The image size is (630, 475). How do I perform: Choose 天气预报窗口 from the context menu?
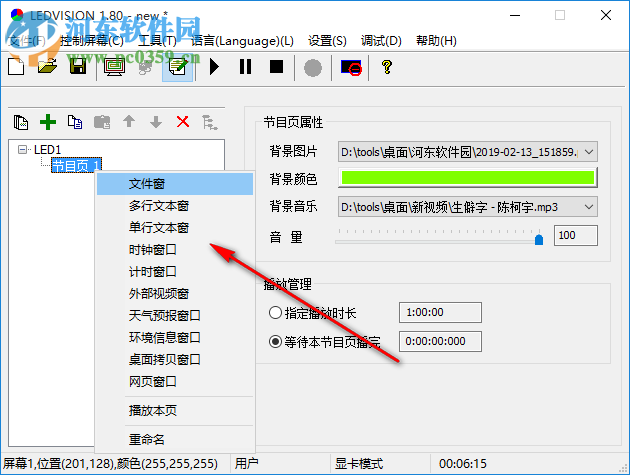tap(175, 315)
